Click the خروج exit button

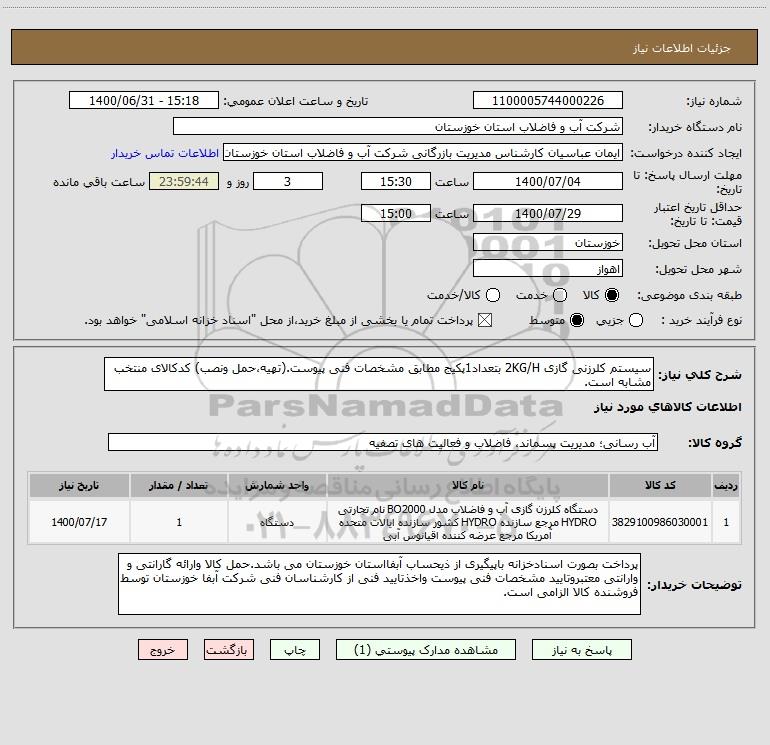[x=163, y=650]
